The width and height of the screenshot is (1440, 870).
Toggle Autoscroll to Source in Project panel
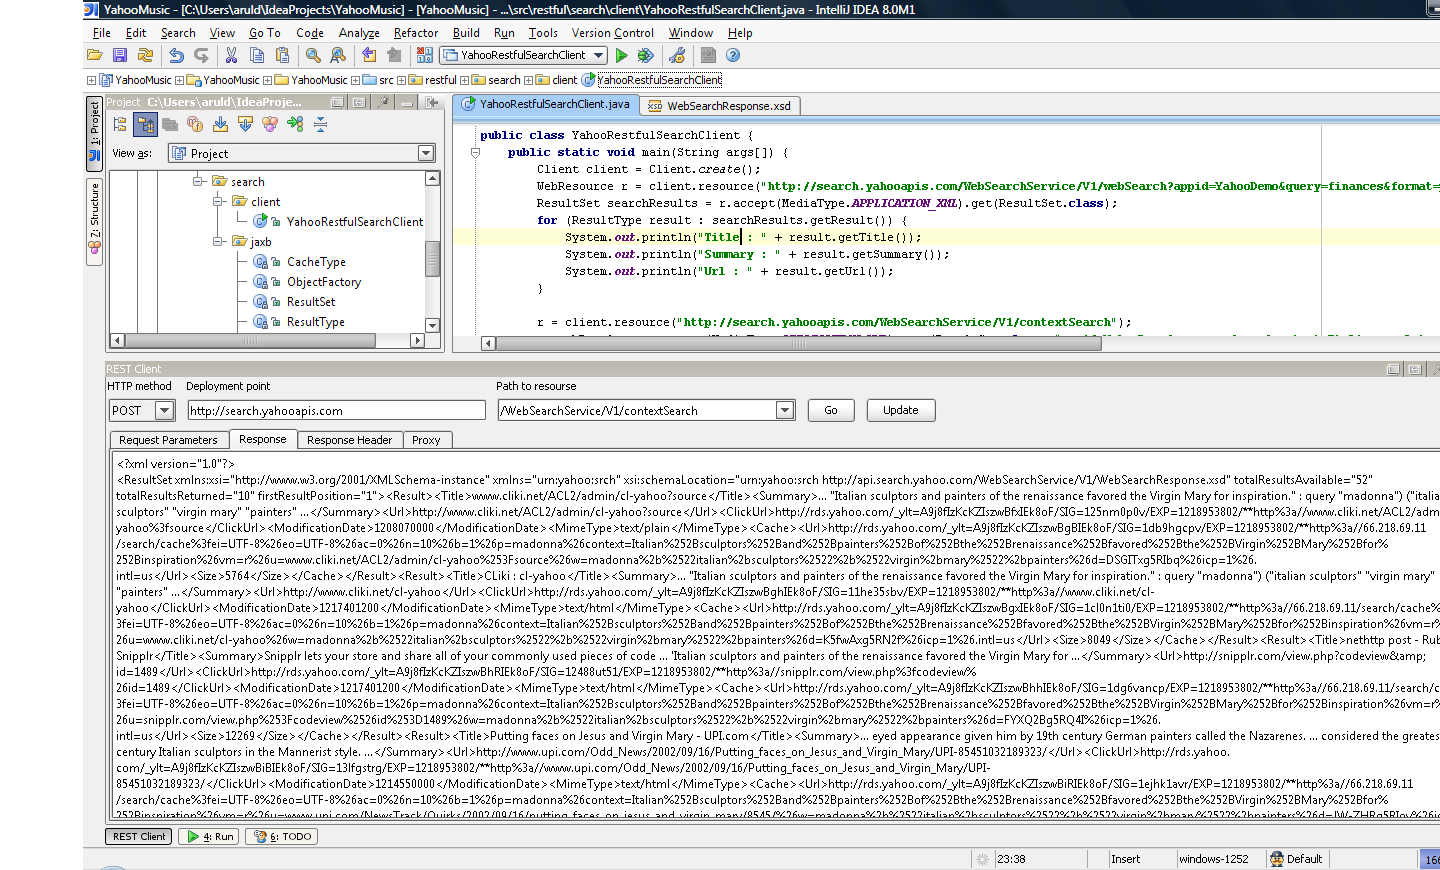pos(220,124)
